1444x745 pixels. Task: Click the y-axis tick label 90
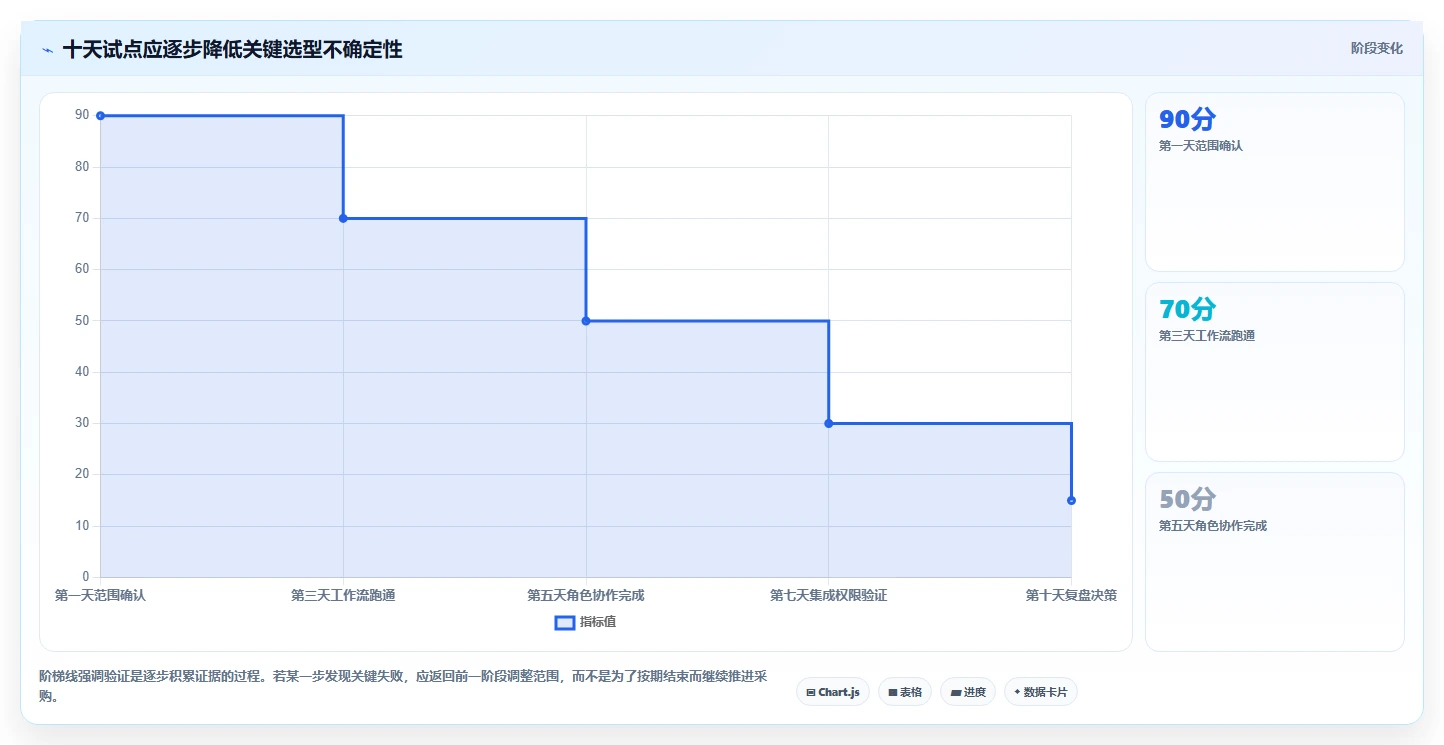[82, 115]
